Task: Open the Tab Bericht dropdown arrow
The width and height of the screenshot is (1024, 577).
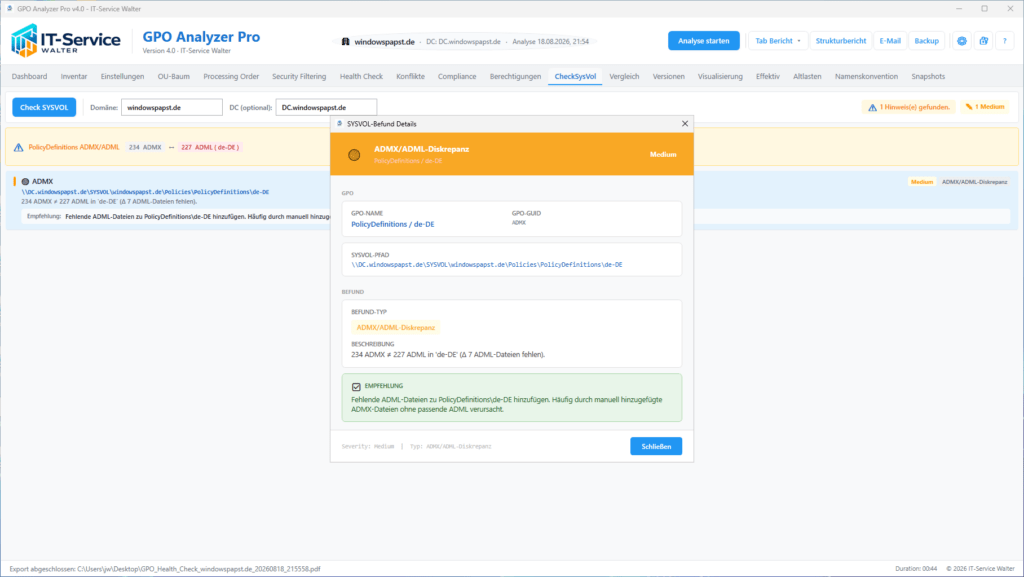Action: (x=799, y=41)
